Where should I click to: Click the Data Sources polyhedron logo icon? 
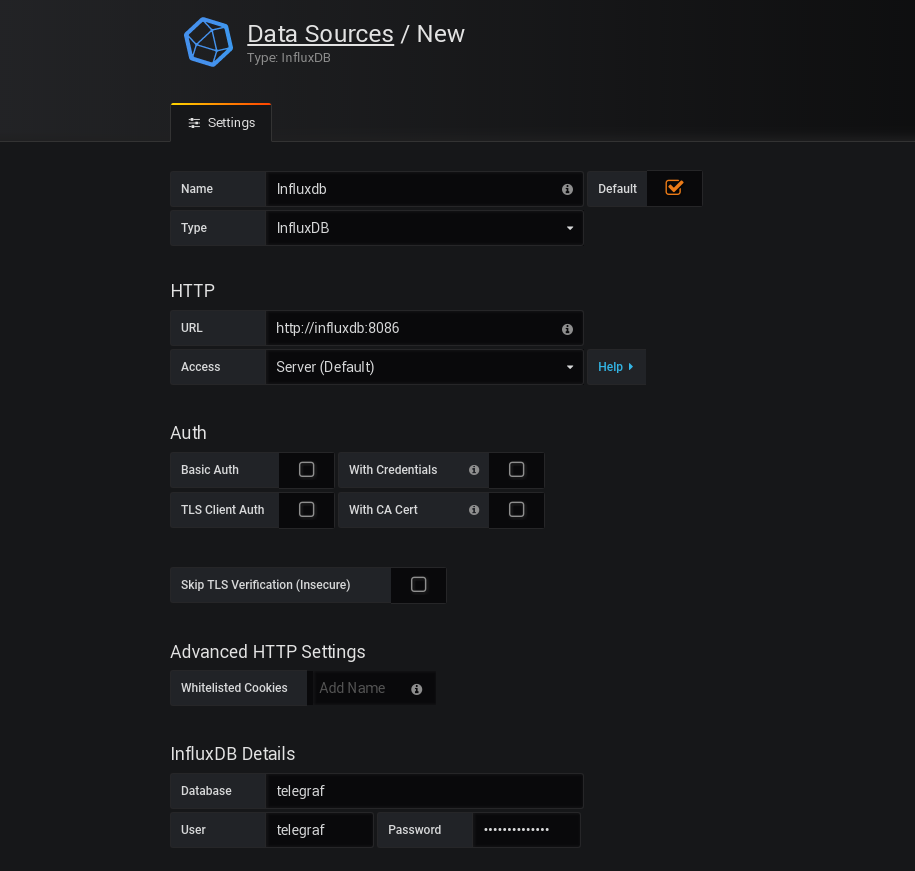coord(208,42)
